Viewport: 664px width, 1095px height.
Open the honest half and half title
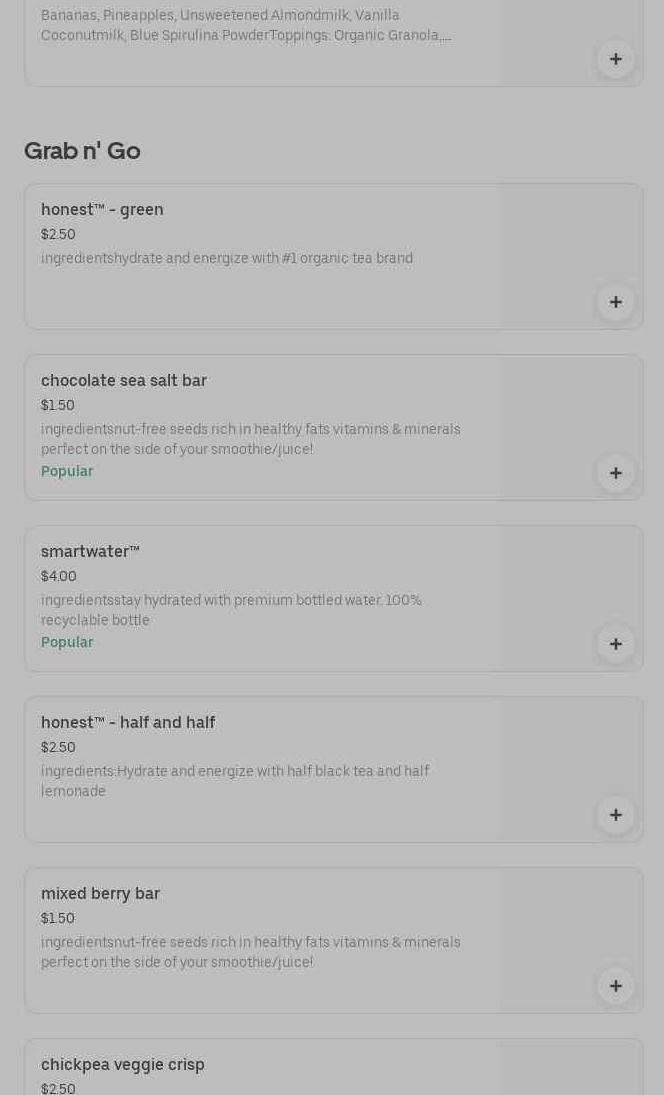tap(128, 723)
